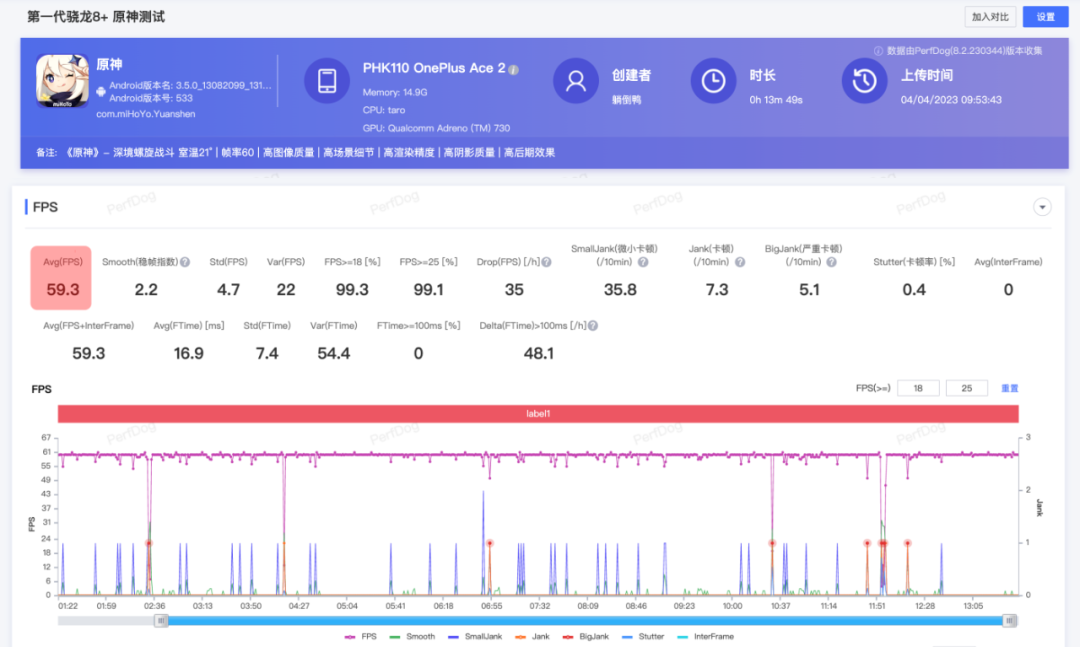The image size is (1080, 647).
Task: Open 设置 settings button
Action: pyautogui.click(x=1045, y=17)
